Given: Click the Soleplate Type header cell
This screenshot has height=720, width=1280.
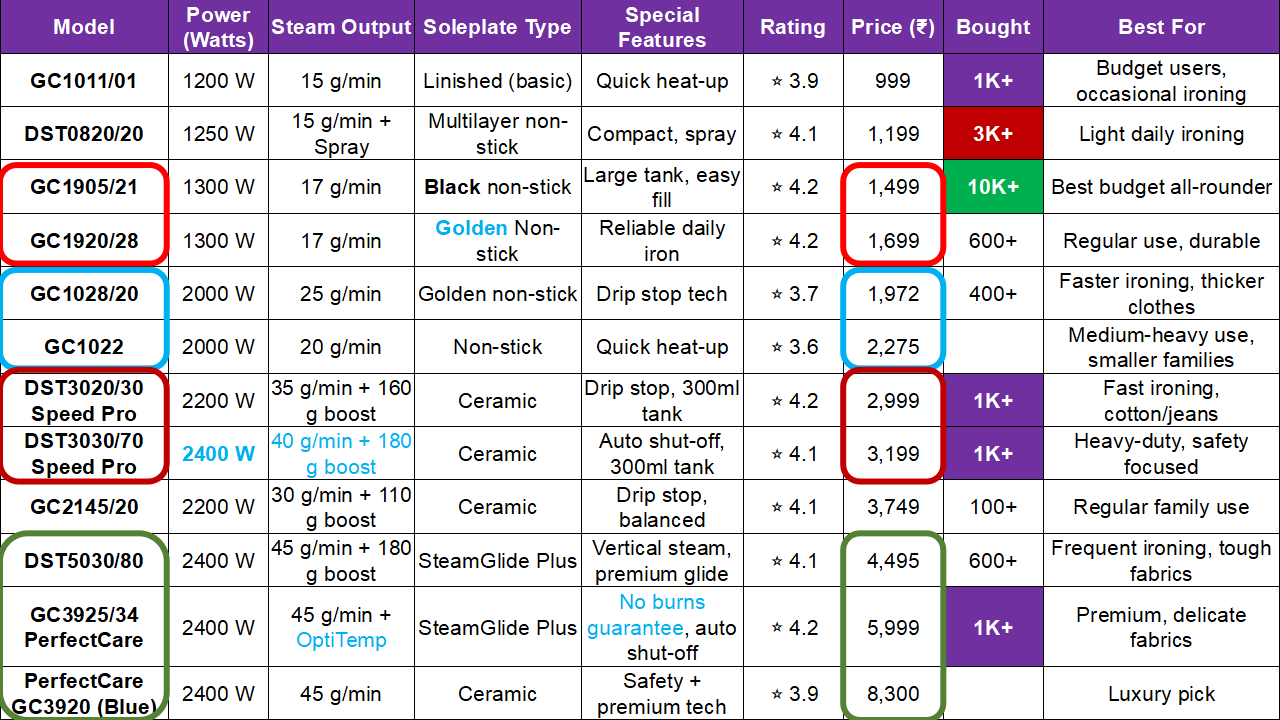Looking at the screenshot, I should (x=497, y=27).
